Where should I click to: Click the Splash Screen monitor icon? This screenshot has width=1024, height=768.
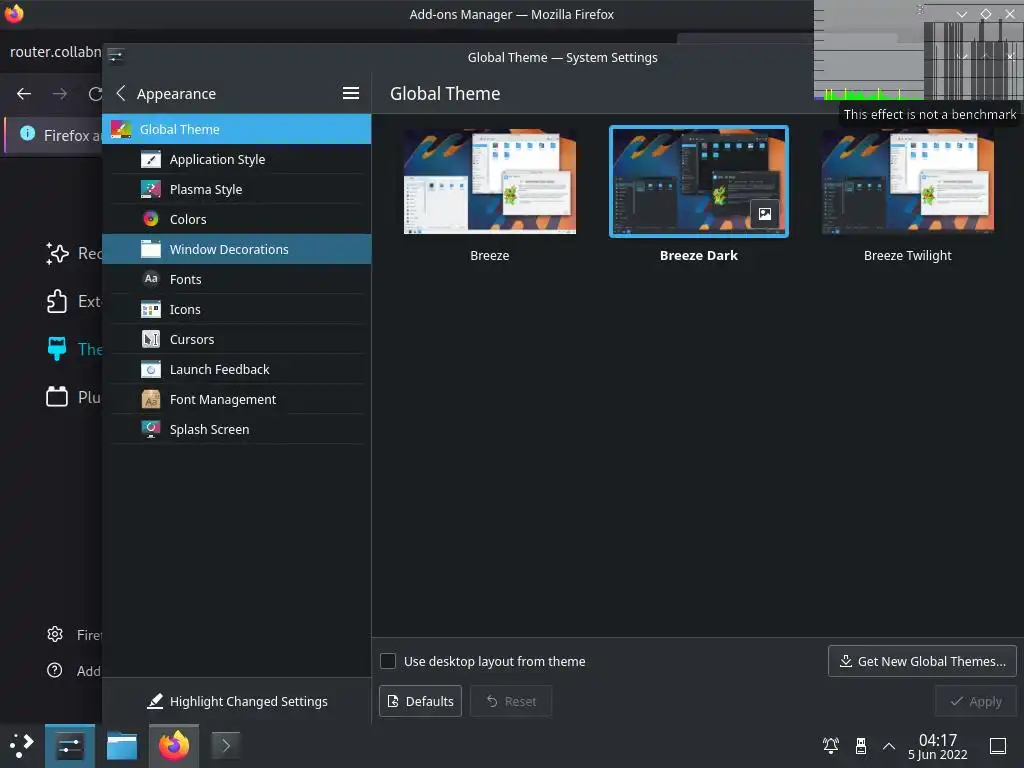pos(151,429)
